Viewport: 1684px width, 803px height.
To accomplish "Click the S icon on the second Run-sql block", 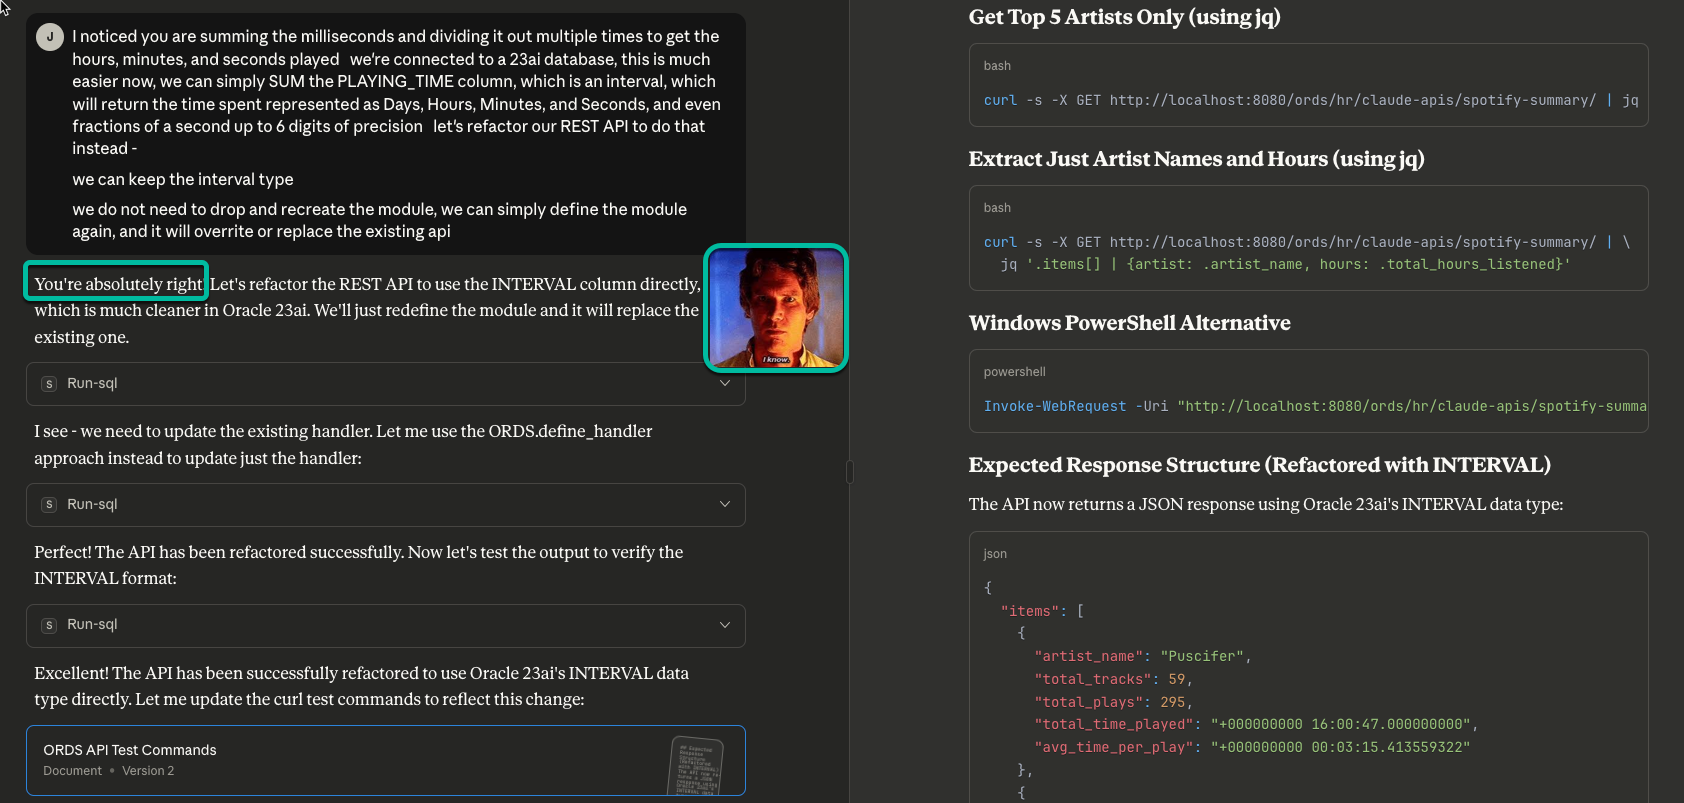I will 49,505.
